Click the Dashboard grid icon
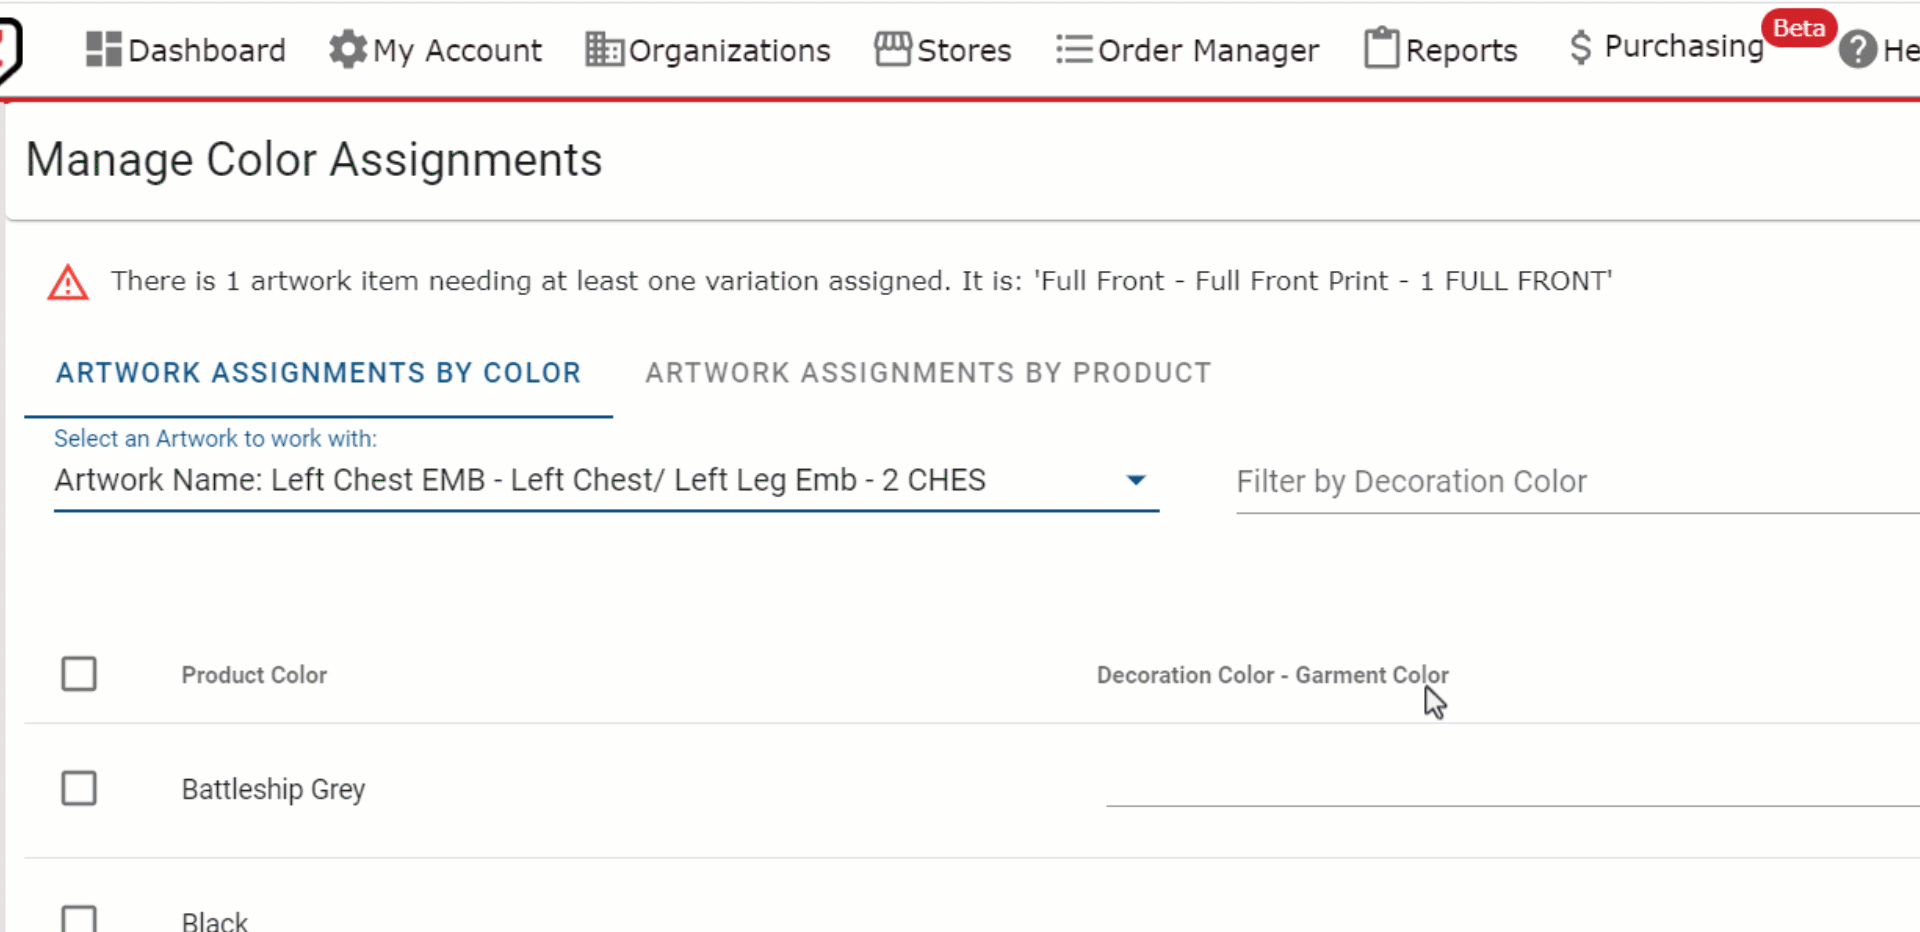Image resolution: width=1920 pixels, height=932 pixels. [104, 49]
